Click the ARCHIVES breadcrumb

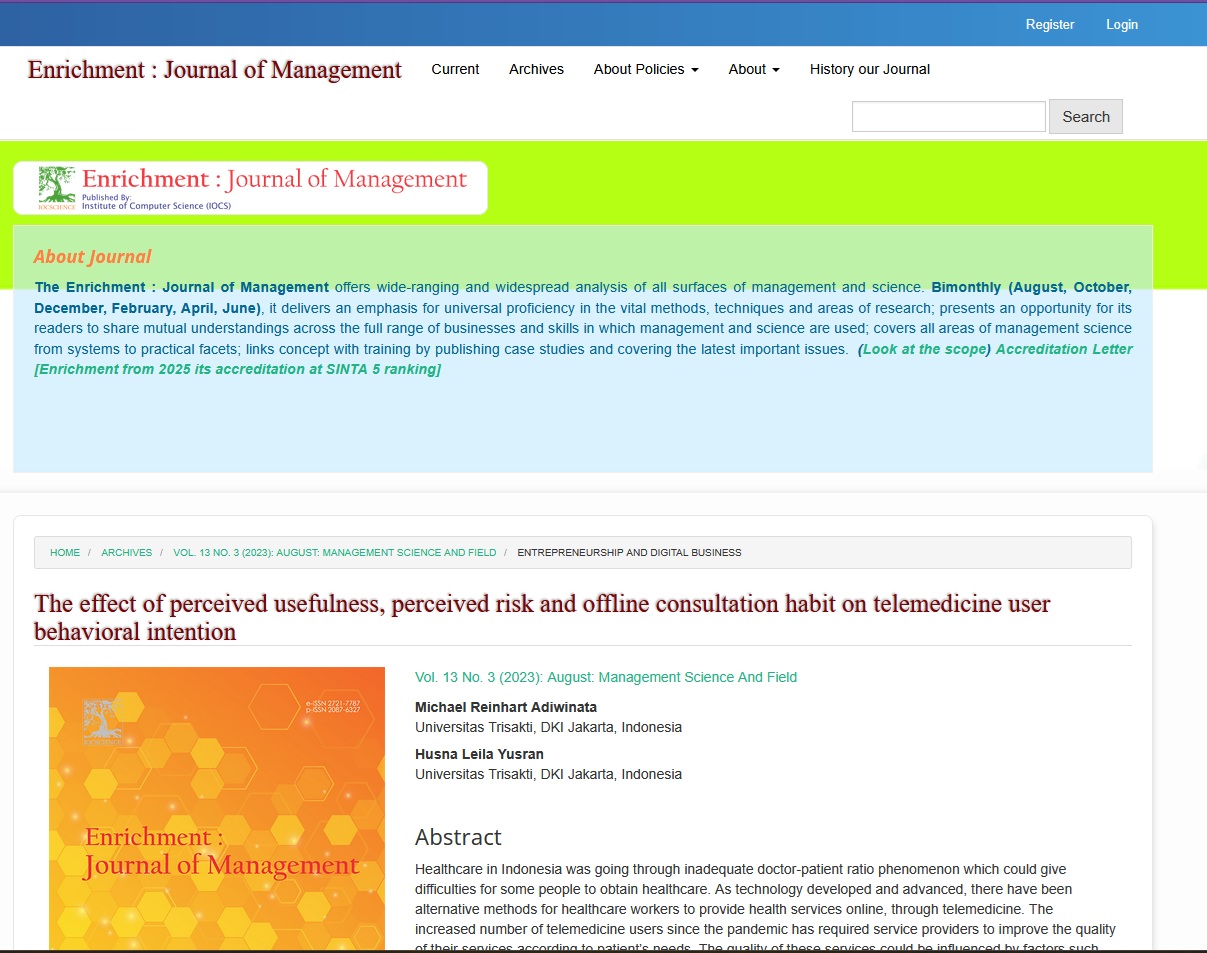click(x=127, y=553)
